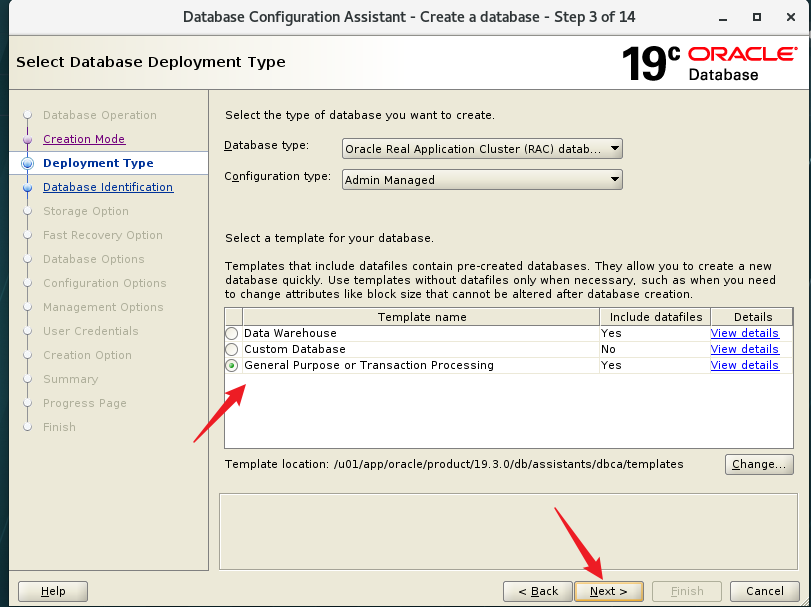Screen dimensions: 811x607
Task: Open the Configuration type dropdown
Action: (x=482, y=180)
